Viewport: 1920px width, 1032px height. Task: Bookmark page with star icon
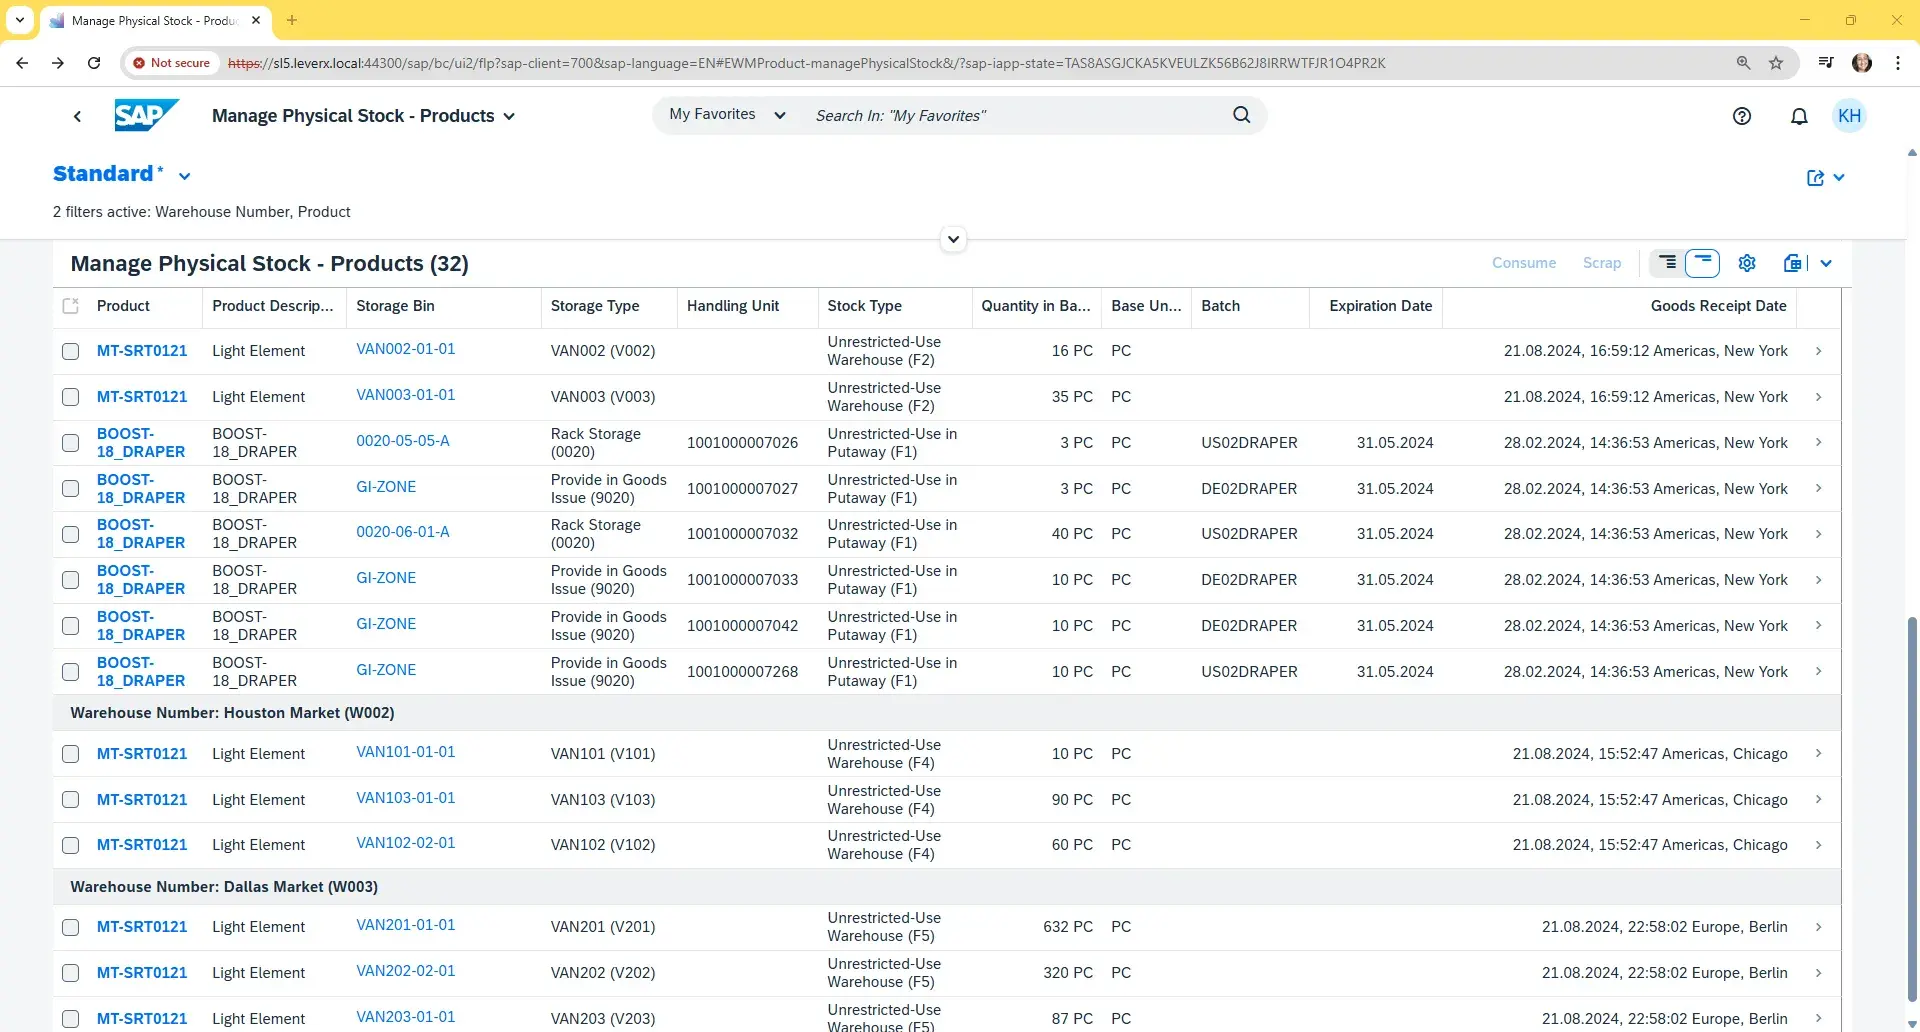(x=1776, y=63)
